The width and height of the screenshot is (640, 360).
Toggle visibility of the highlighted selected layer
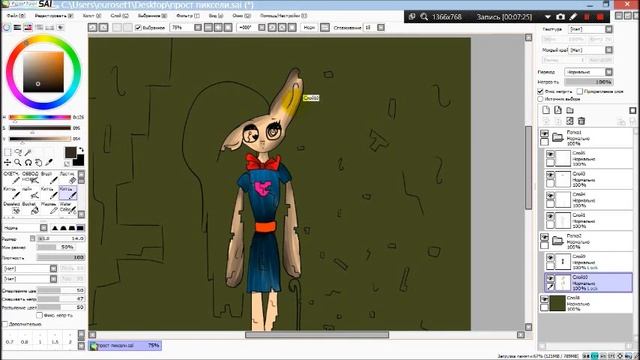[x=550, y=278]
